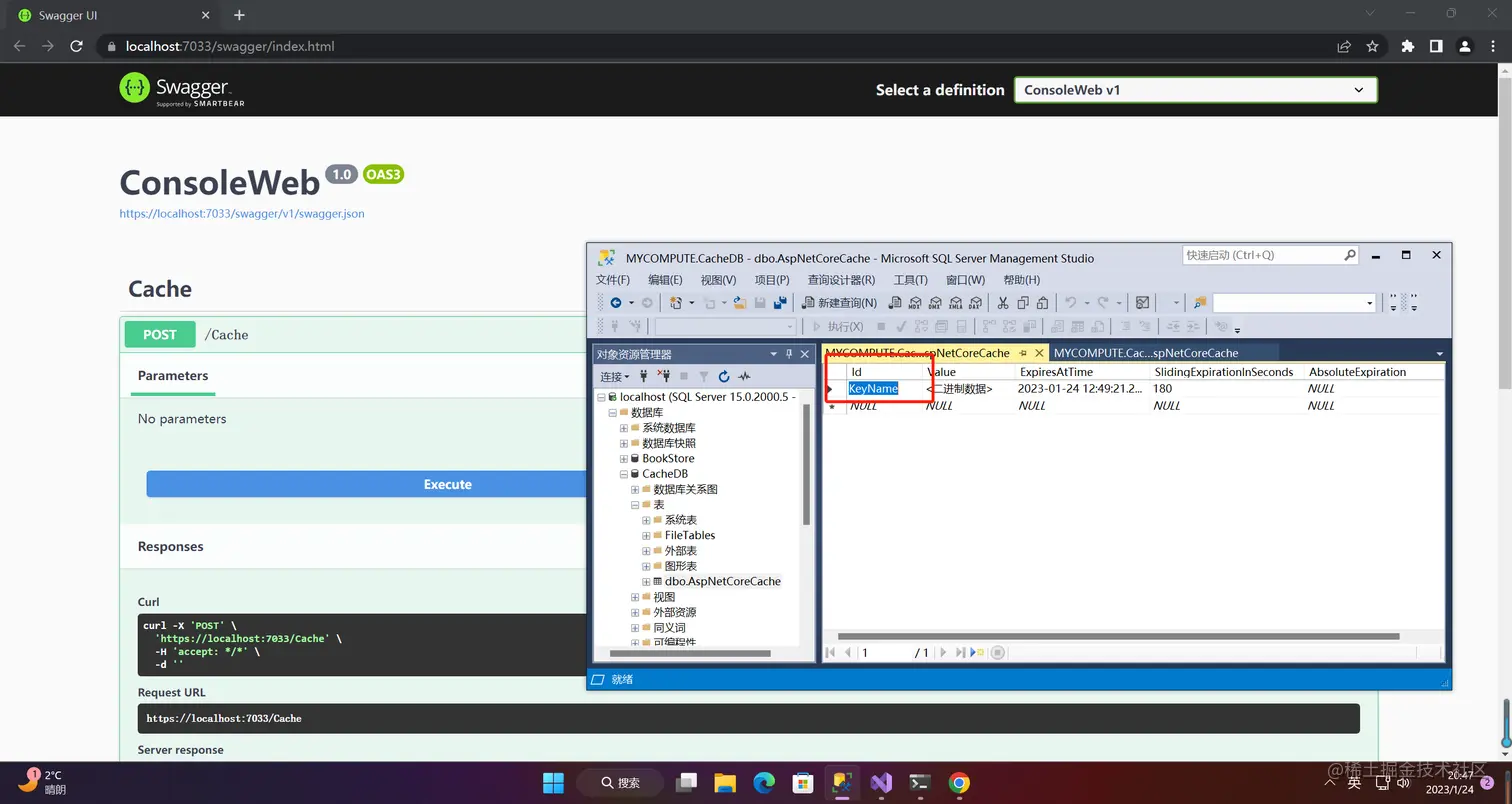
Task: Click the browser address bar URL
Action: click(230, 46)
